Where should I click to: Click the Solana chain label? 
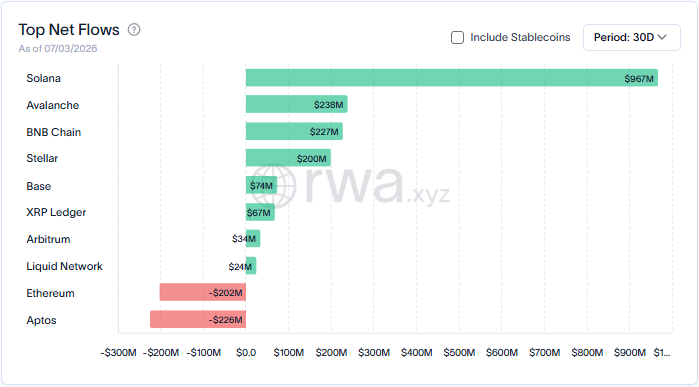coord(44,78)
